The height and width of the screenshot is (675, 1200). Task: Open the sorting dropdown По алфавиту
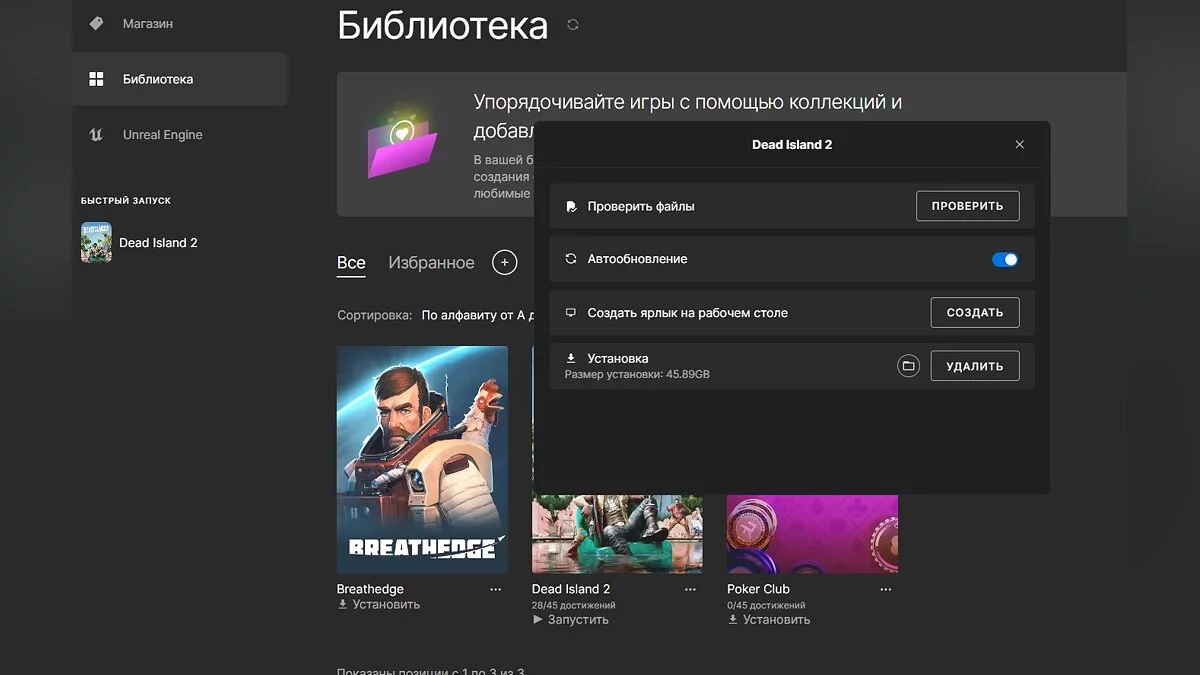coord(478,315)
